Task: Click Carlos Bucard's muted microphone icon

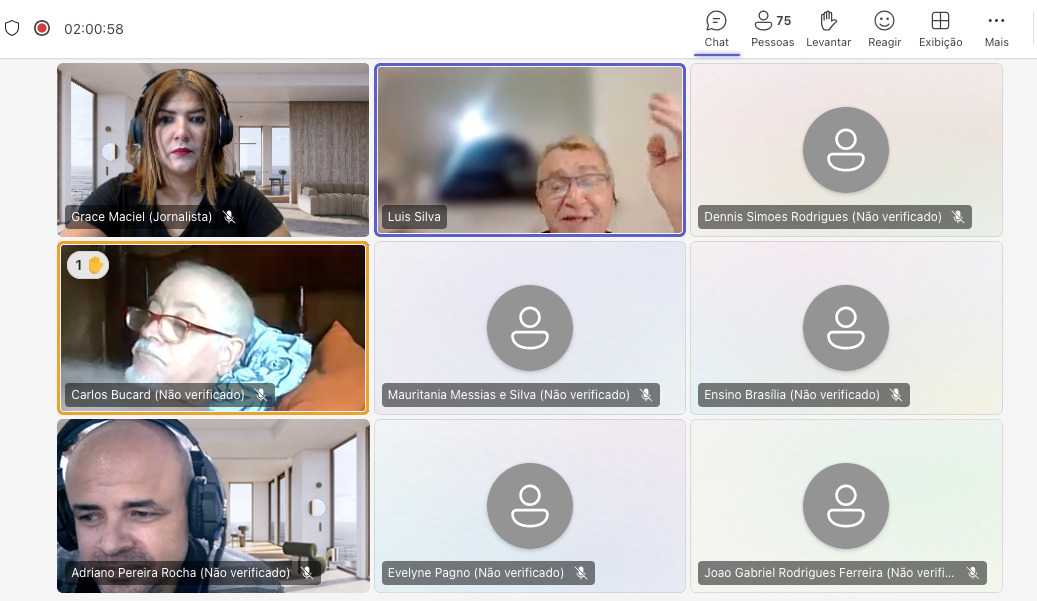Action: pos(261,395)
